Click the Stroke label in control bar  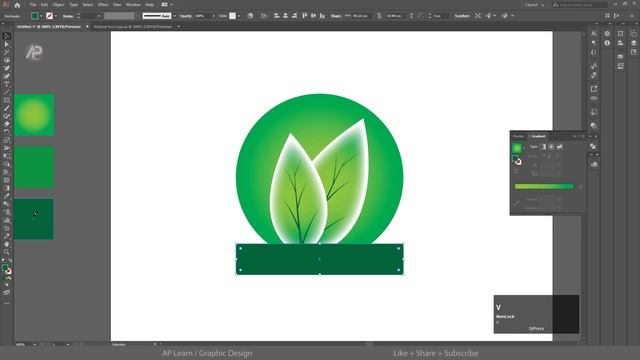(68, 16)
